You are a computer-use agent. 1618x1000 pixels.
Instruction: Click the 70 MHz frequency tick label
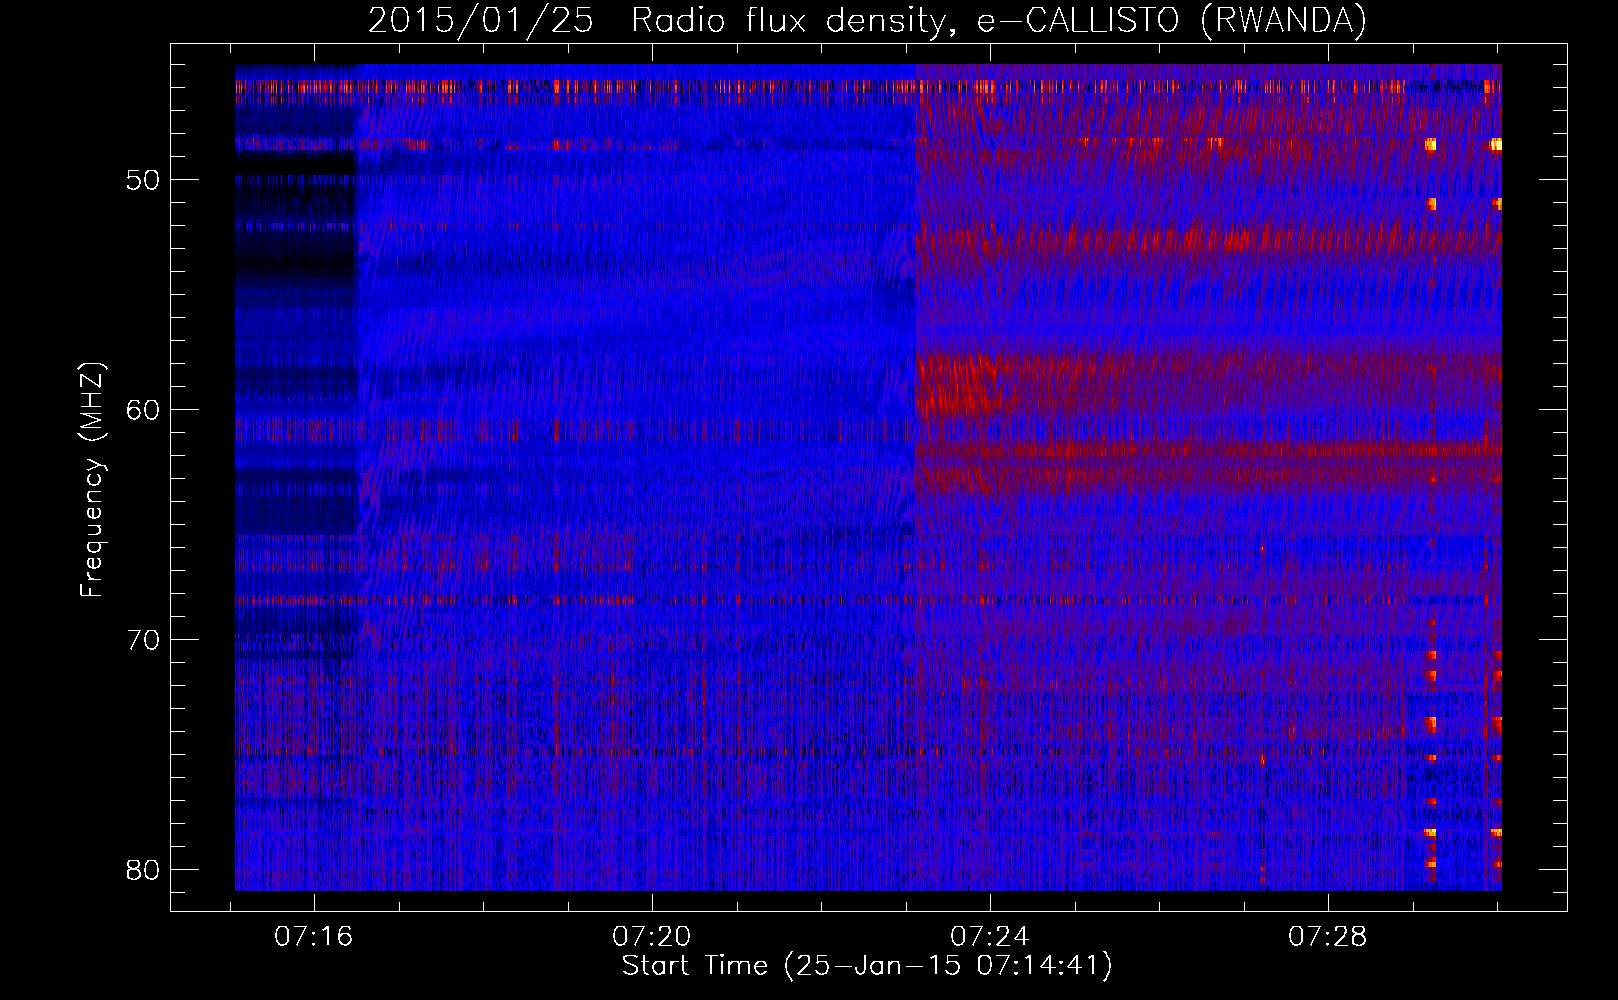pos(145,639)
